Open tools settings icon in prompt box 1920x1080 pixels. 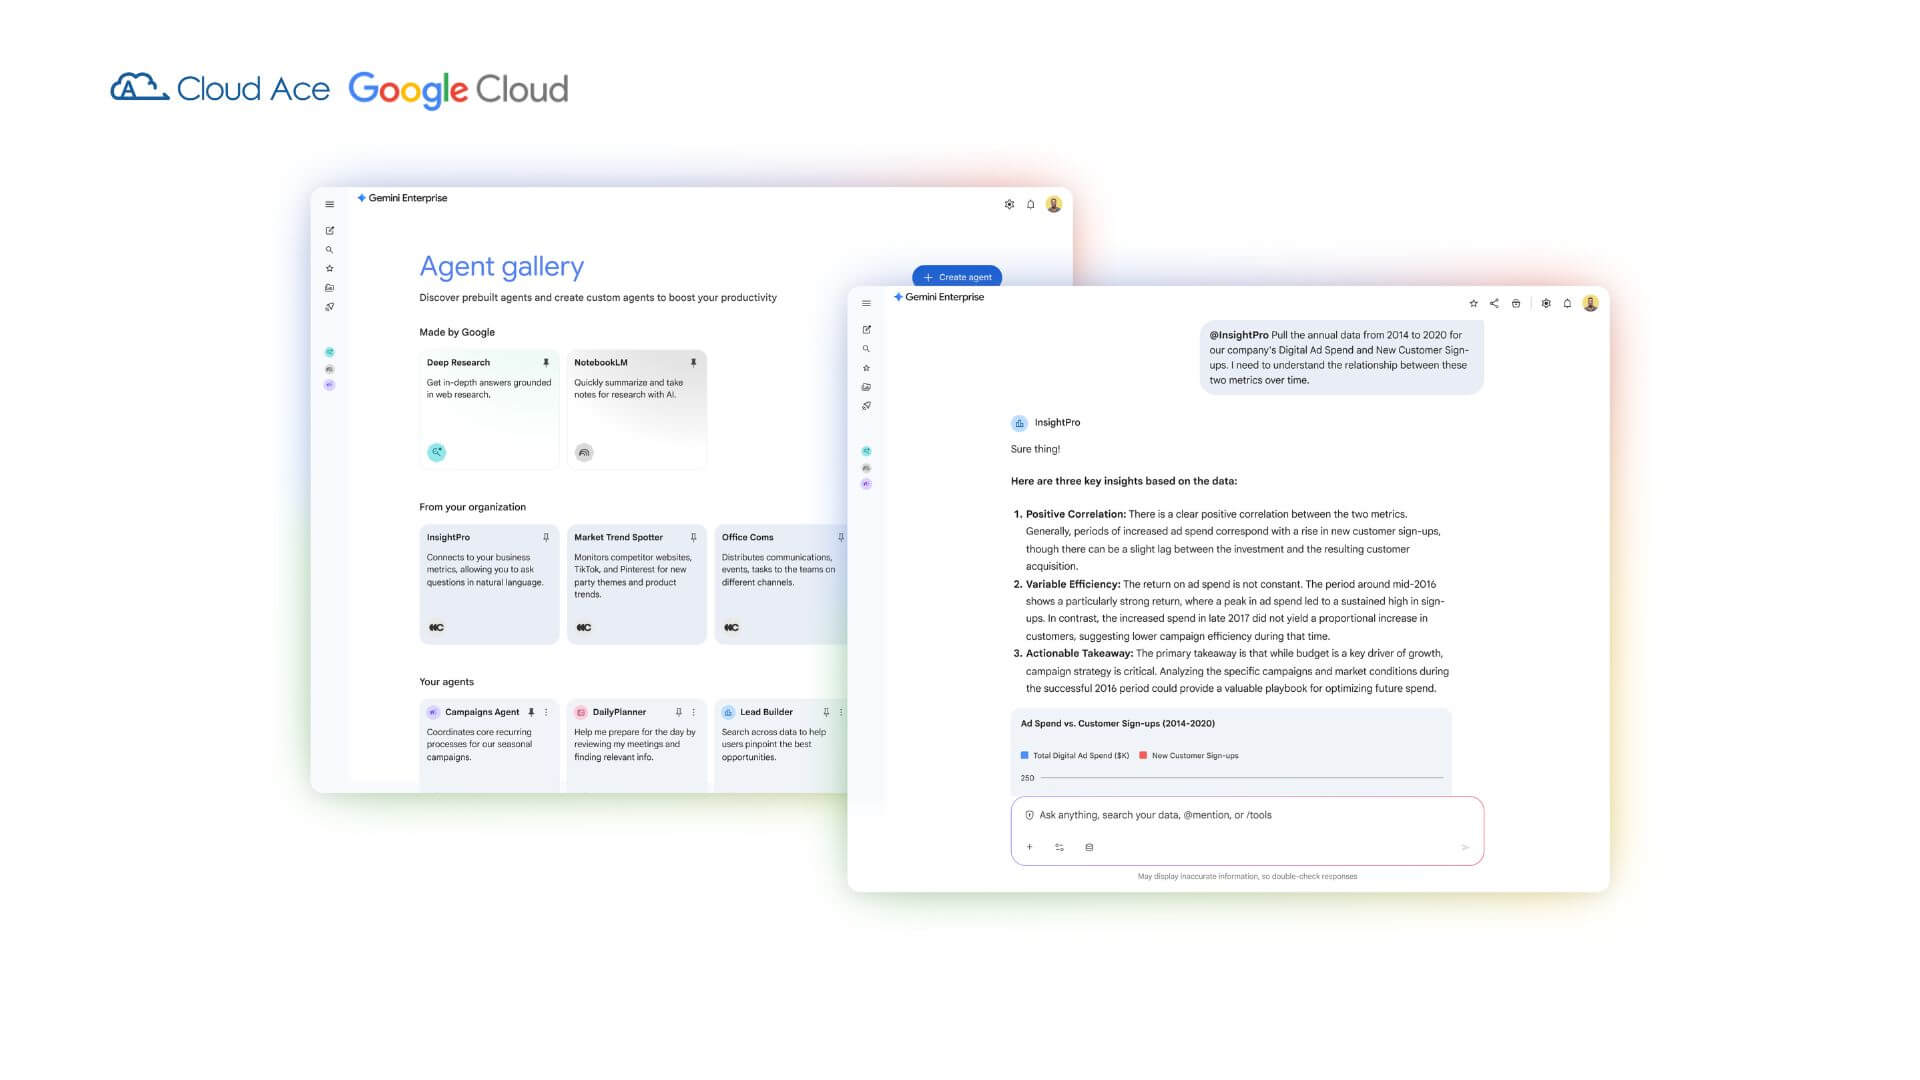pos(1059,847)
